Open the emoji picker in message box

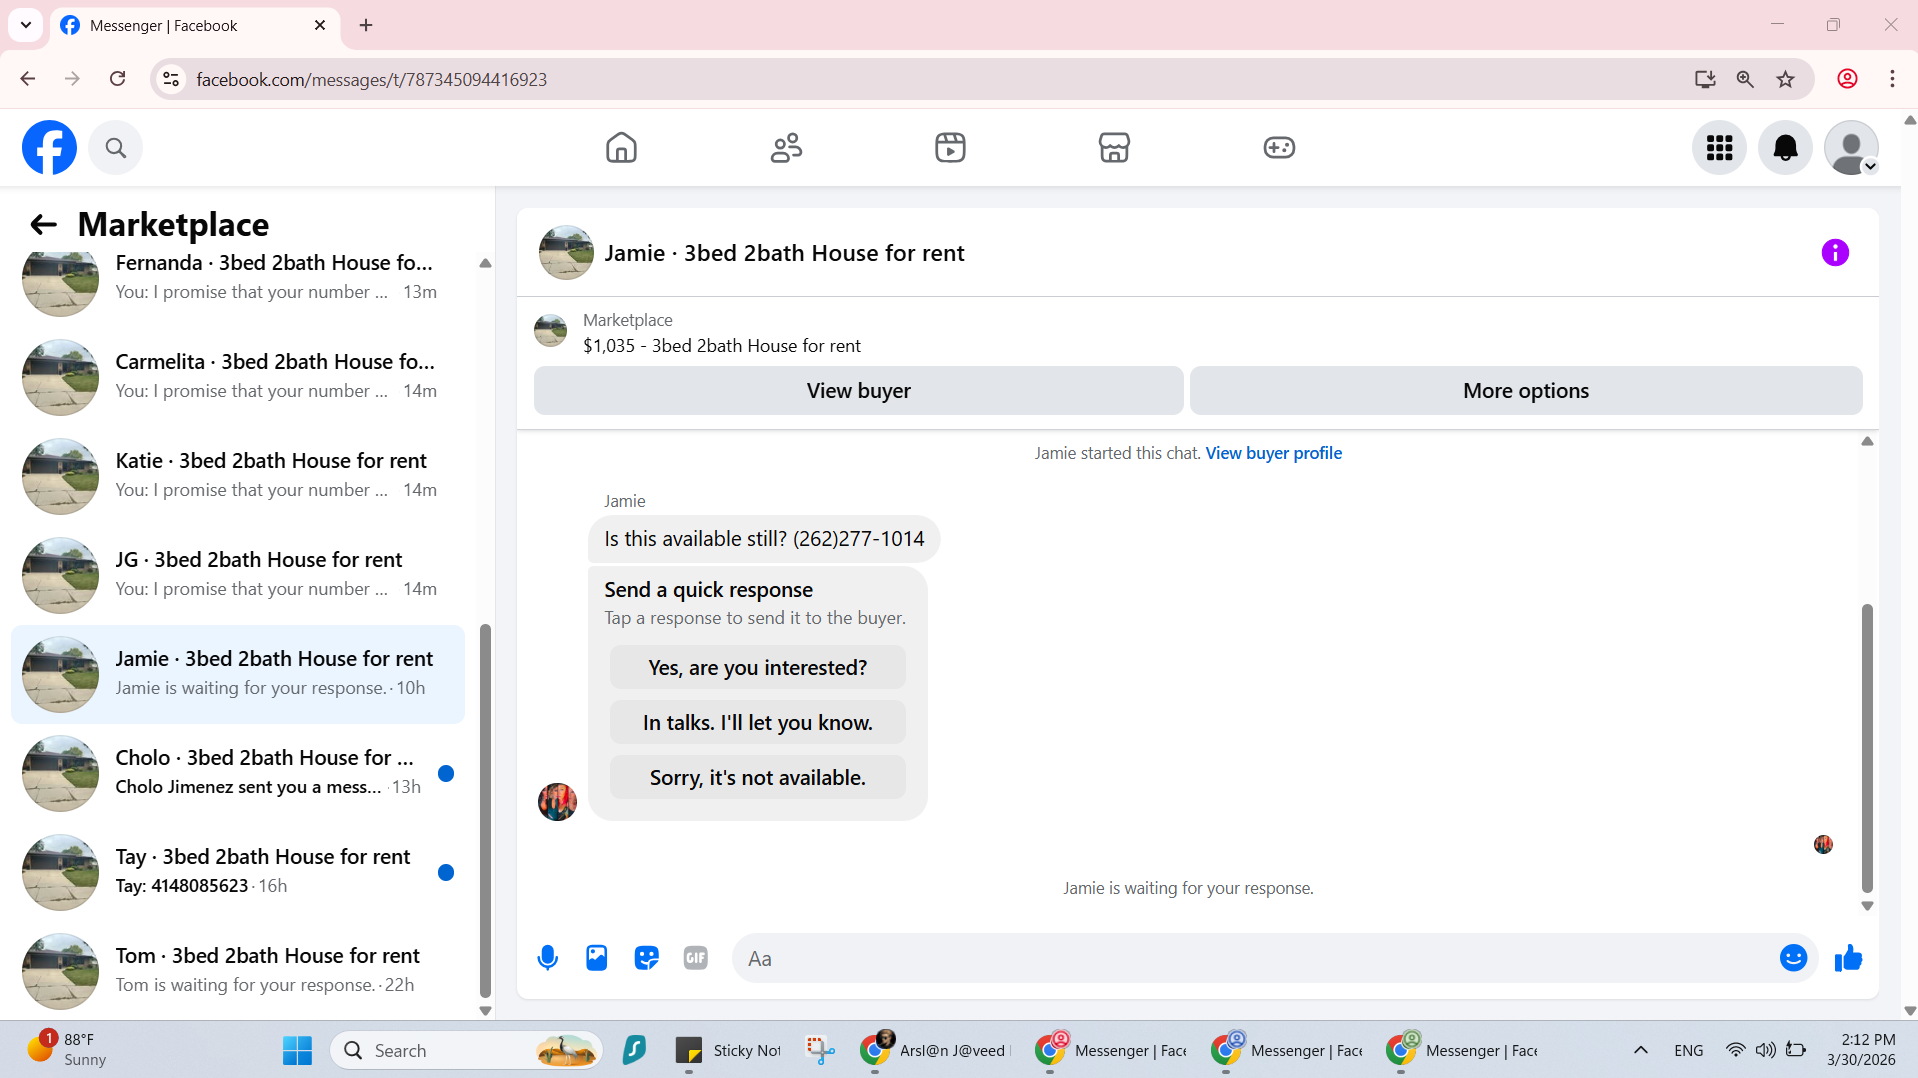click(1793, 958)
